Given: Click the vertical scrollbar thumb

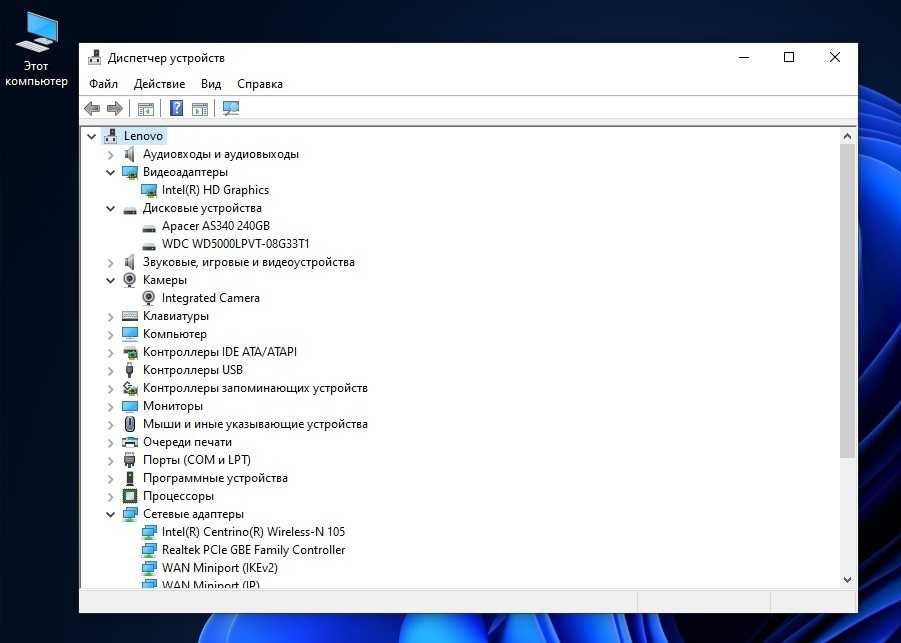Looking at the screenshot, I should pos(847,301).
